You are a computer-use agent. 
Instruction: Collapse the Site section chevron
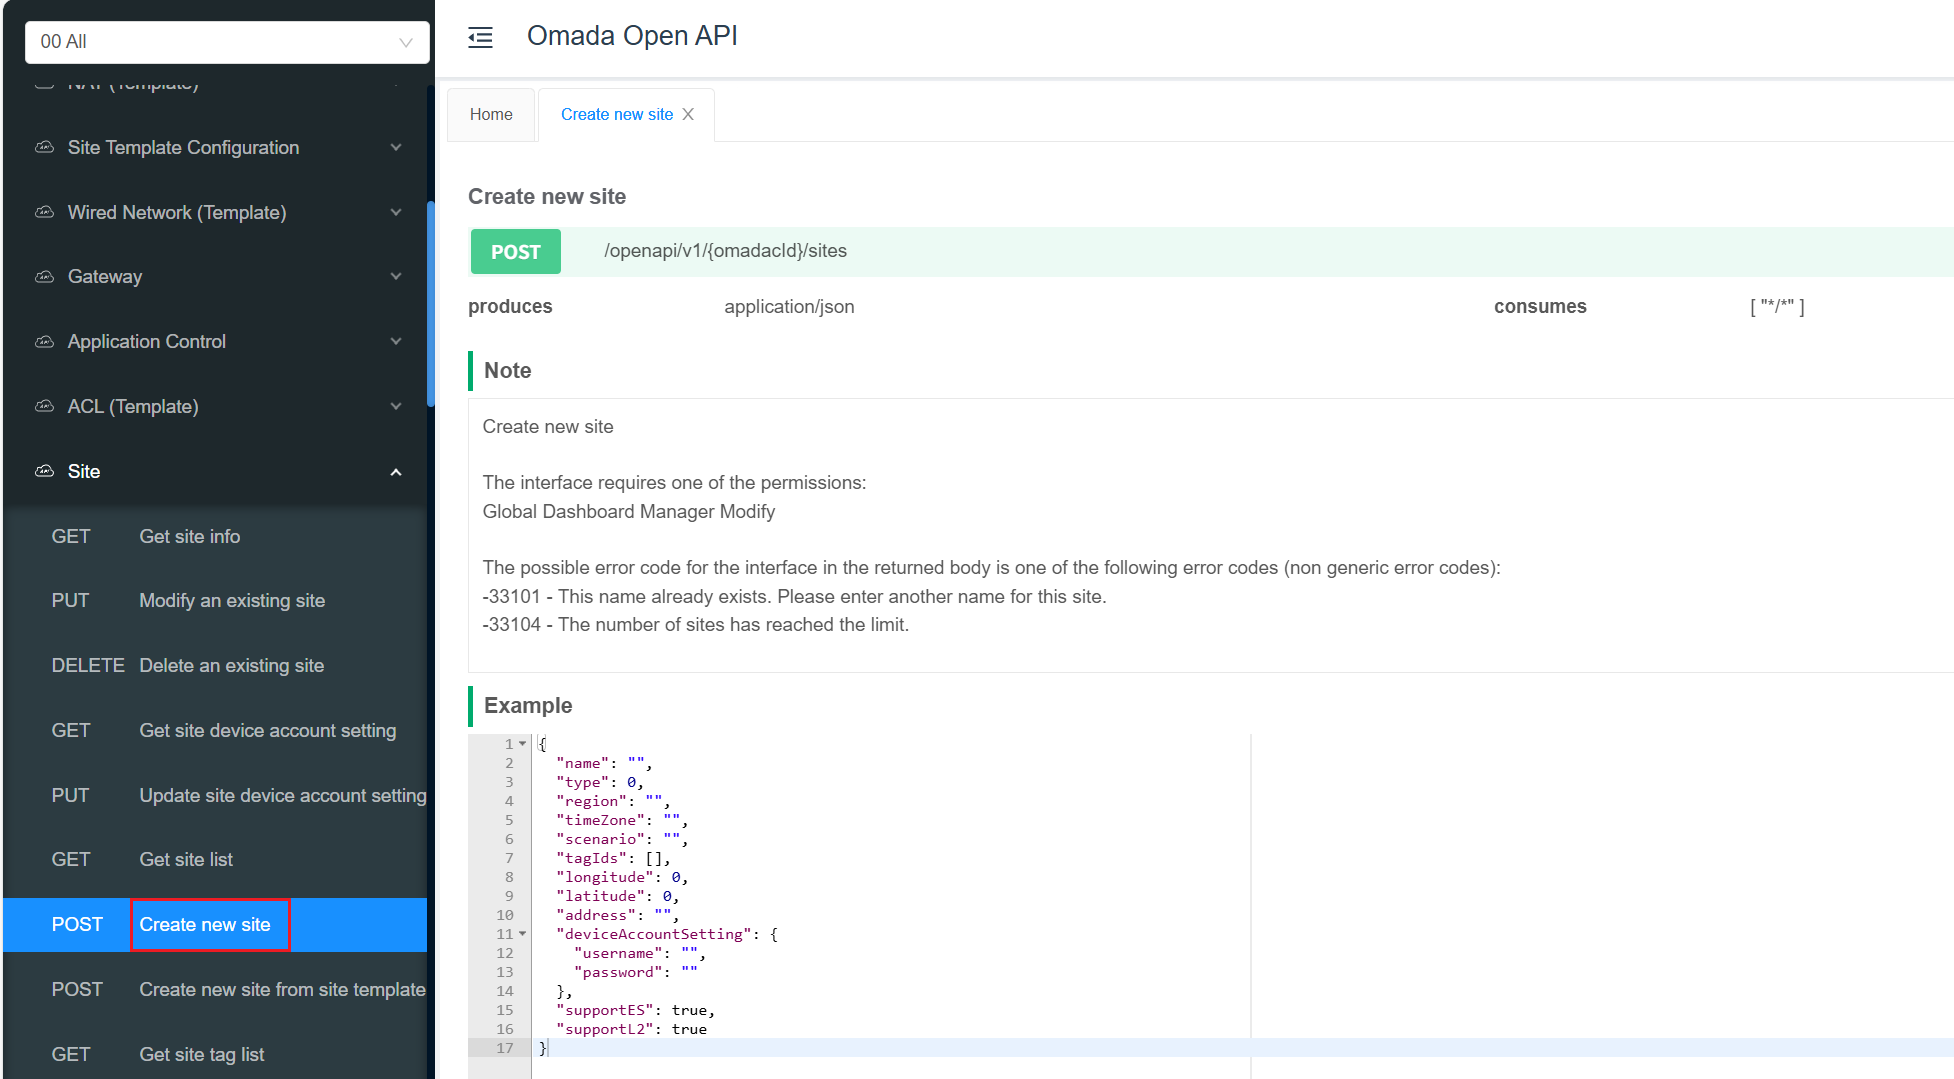(396, 471)
